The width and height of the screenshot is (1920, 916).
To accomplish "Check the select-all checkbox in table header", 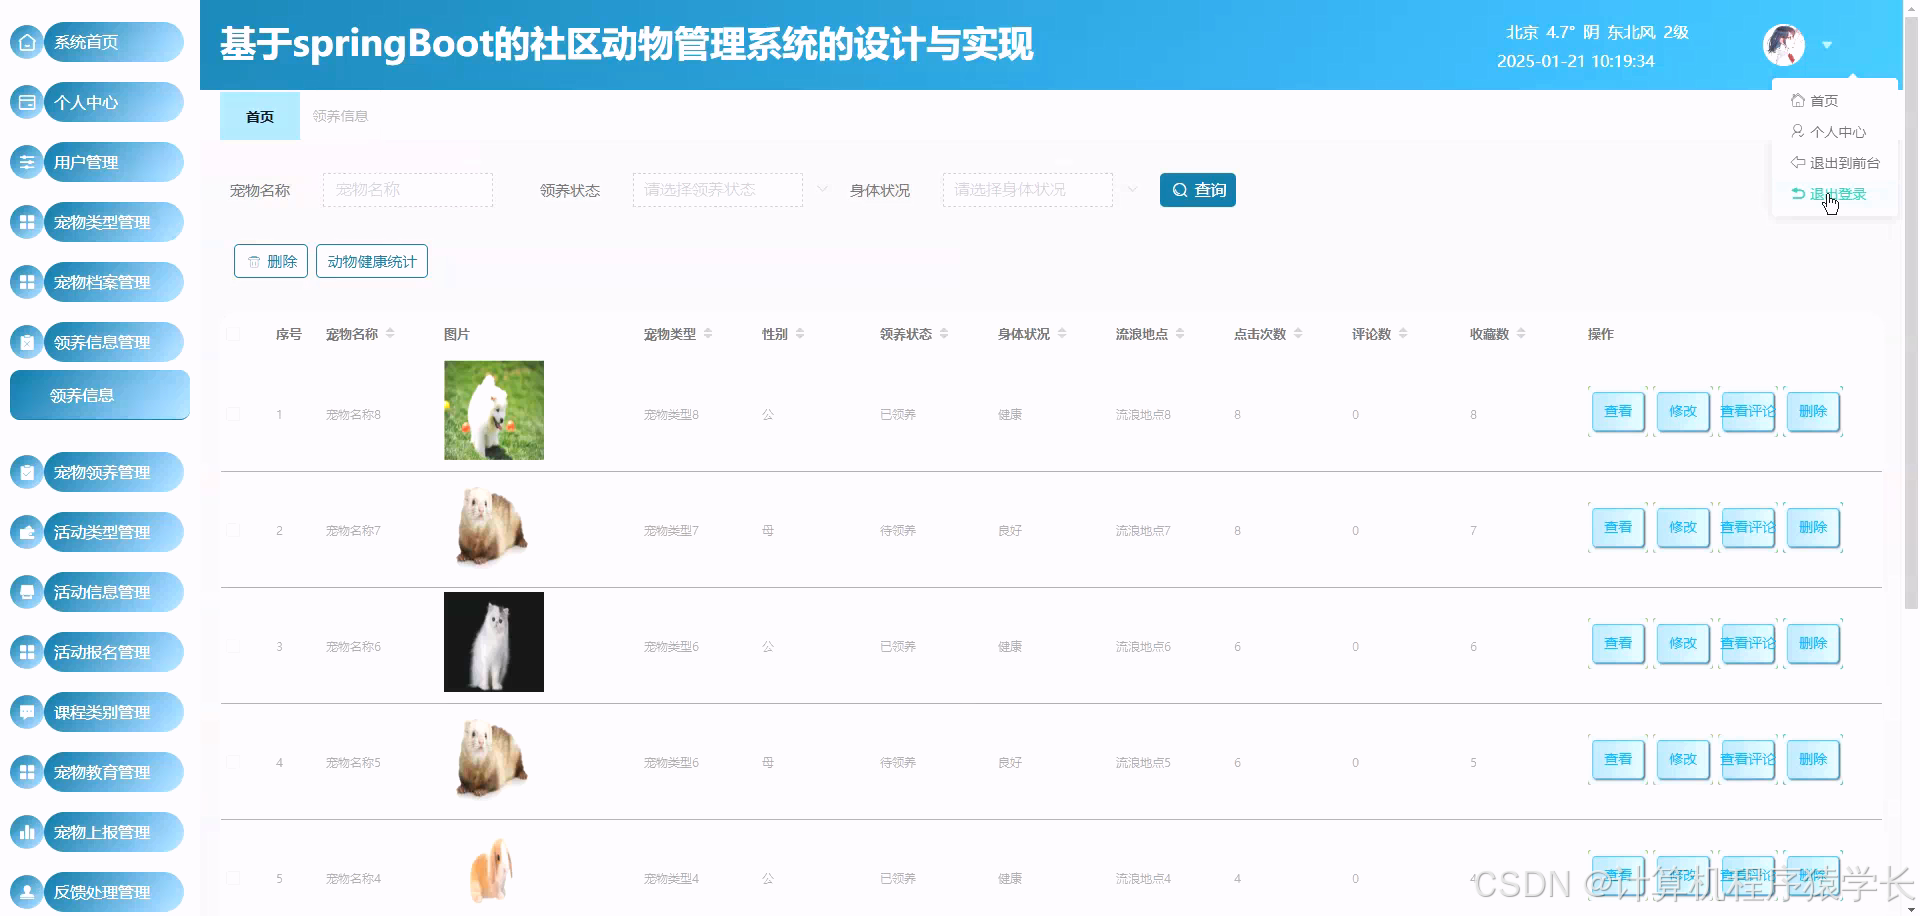I will tap(234, 334).
